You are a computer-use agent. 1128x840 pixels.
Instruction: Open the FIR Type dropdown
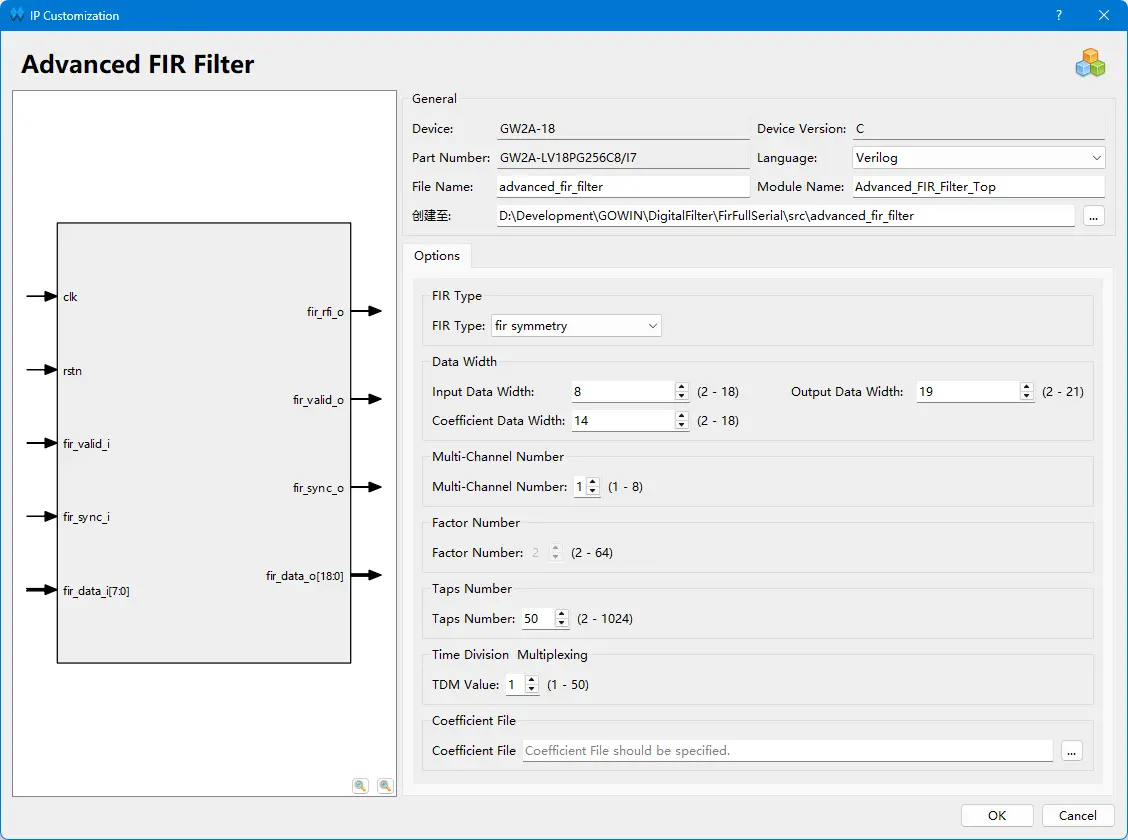click(x=576, y=326)
